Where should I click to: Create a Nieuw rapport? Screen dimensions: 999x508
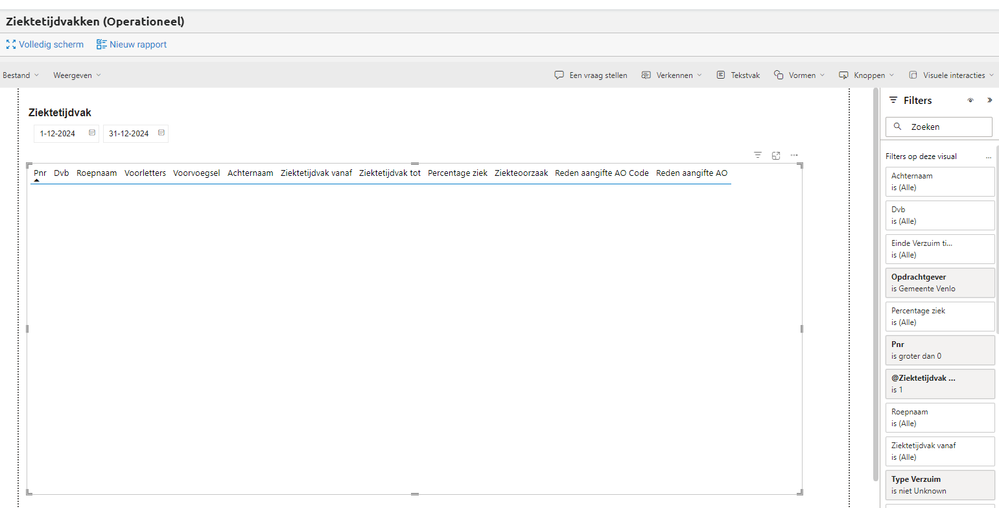(x=131, y=45)
